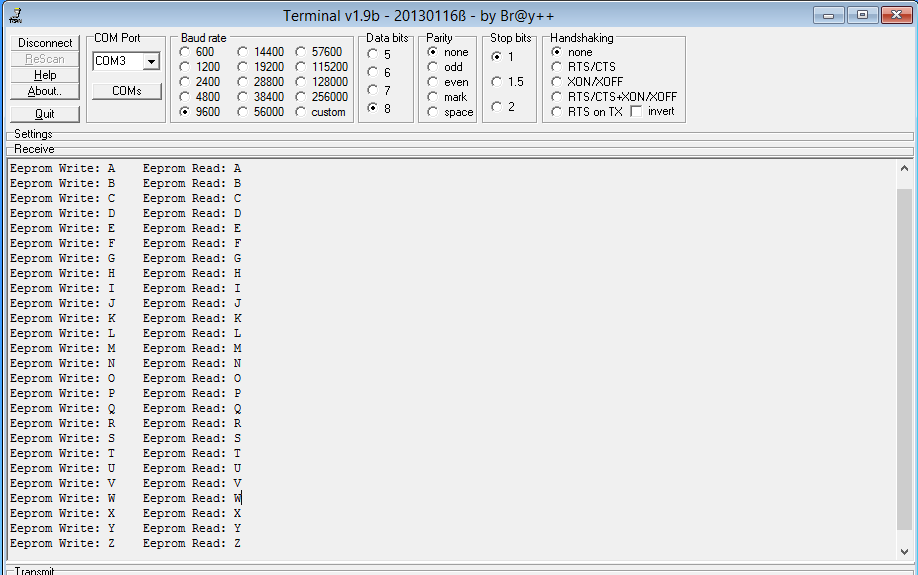Click the Disconnect button
Screen dimensions: 918x575
tap(45, 43)
